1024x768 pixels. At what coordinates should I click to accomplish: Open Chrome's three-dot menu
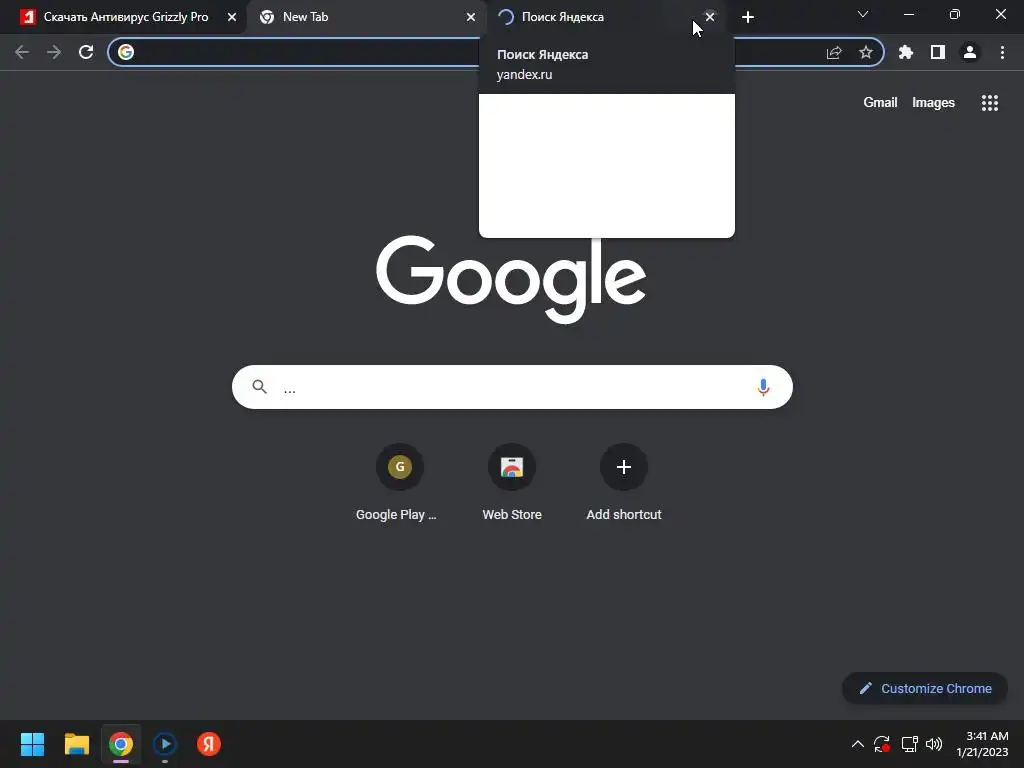(1002, 52)
